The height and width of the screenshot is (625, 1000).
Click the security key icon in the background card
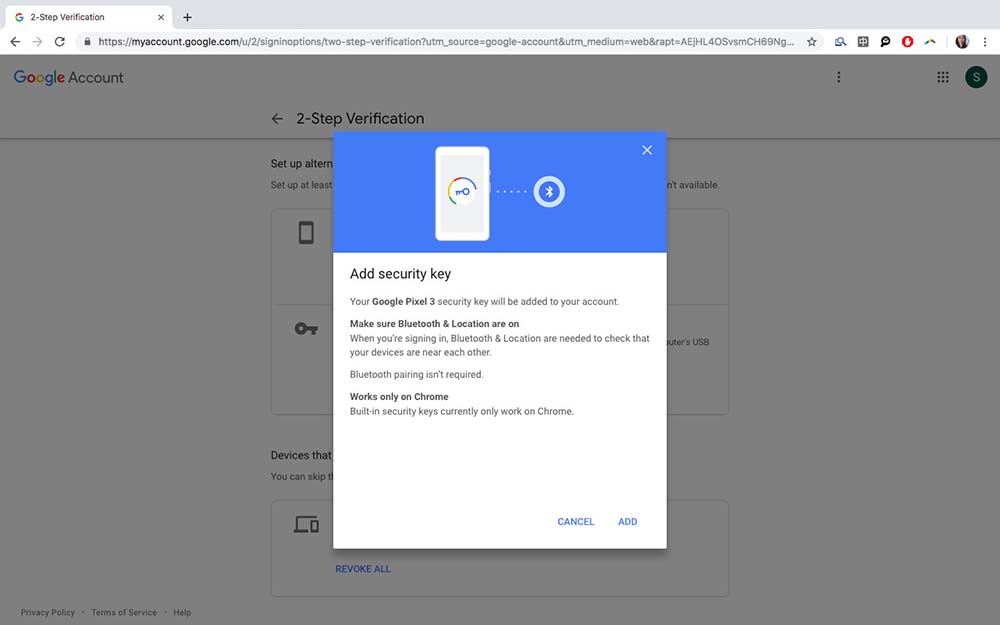(306, 329)
